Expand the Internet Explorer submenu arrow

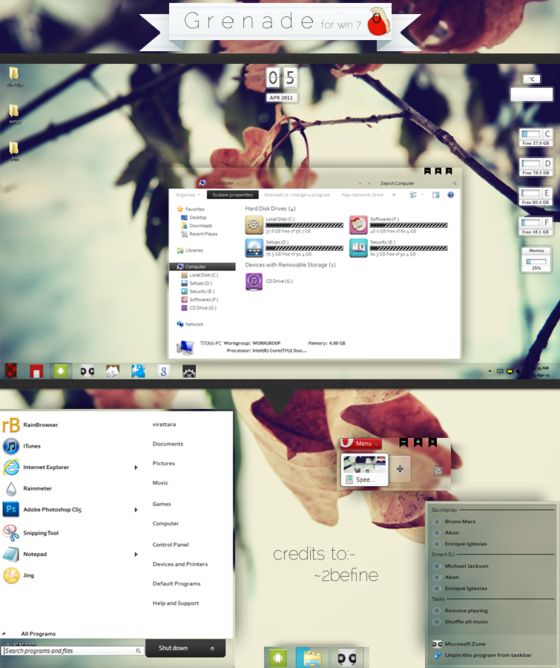(x=136, y=467)
